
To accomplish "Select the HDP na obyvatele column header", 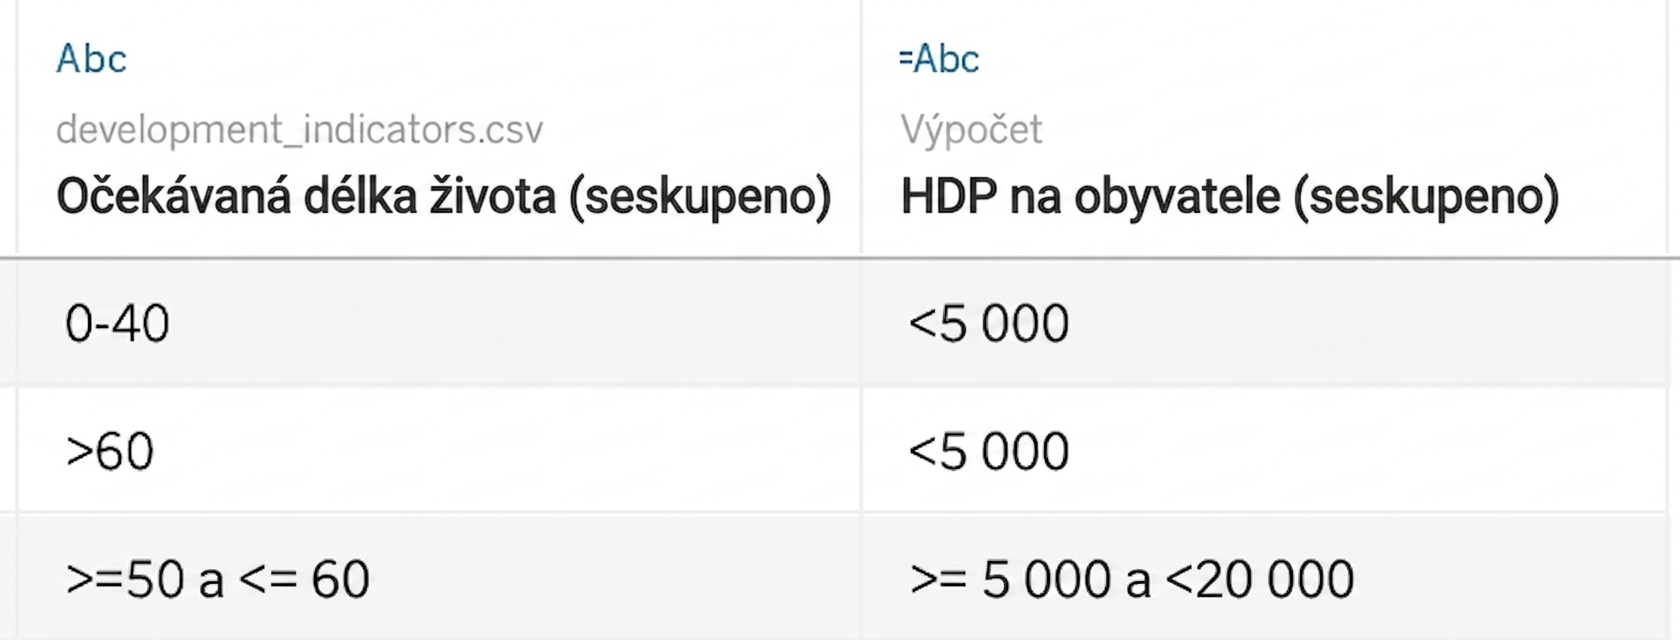I will point(1230,197).
